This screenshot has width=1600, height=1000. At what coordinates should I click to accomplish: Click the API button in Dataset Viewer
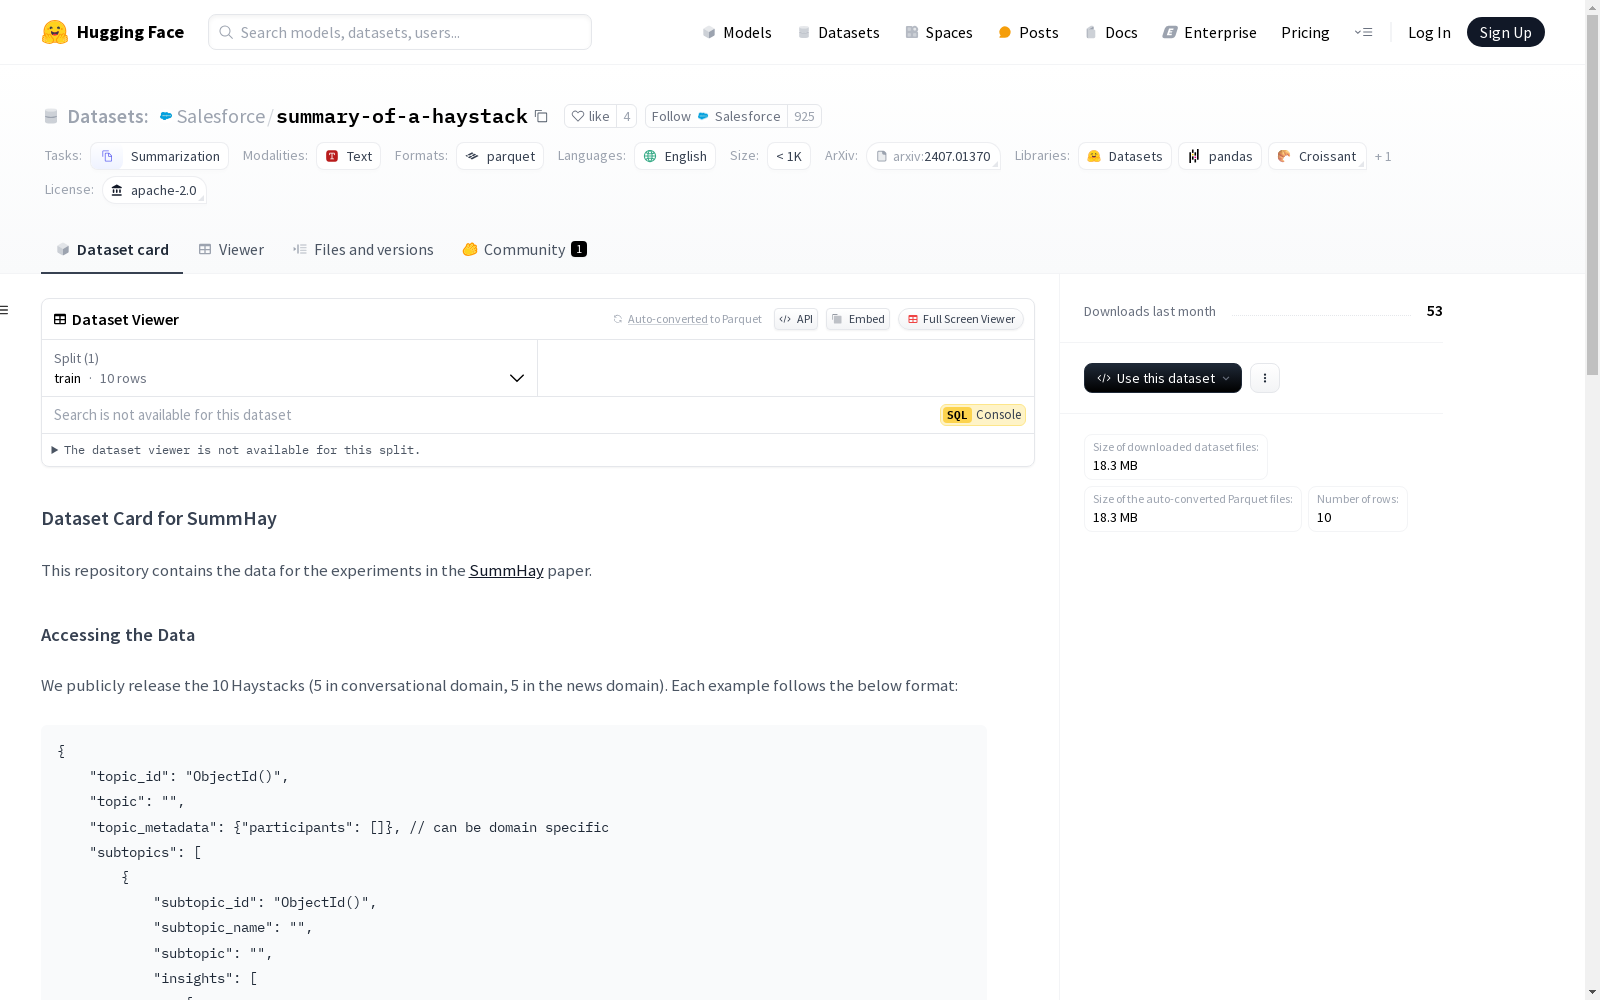(796, 319)
